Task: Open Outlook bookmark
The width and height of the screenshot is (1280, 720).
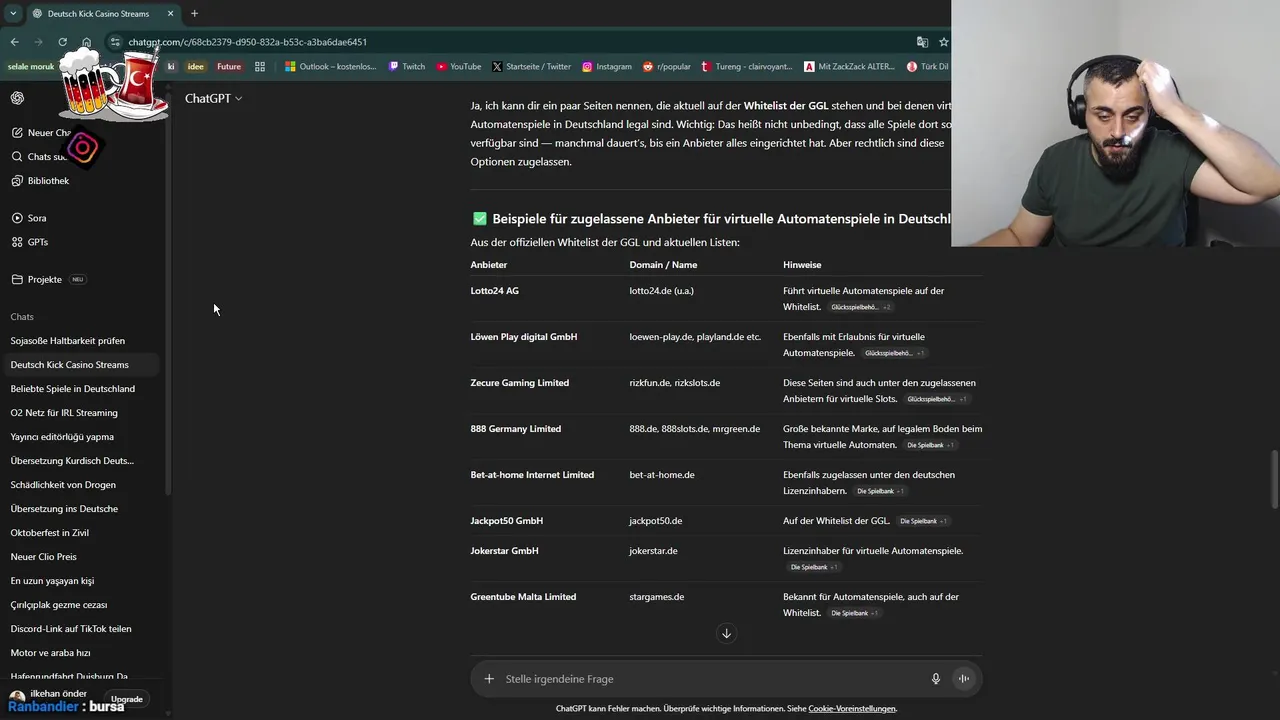Action: pos(331,67)
